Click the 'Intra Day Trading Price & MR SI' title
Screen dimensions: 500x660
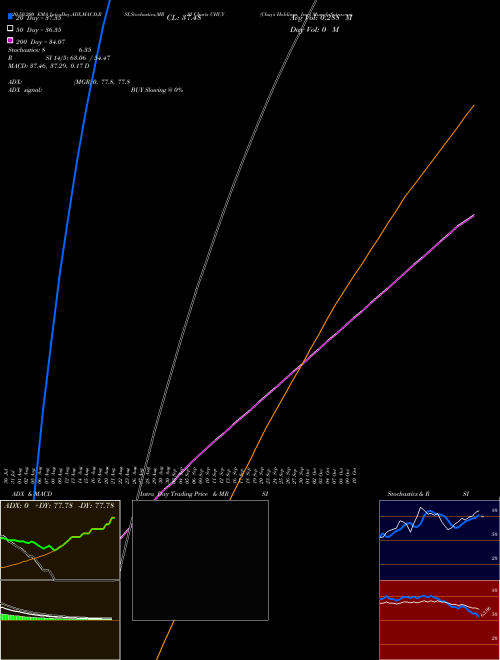tap(204, 494)
